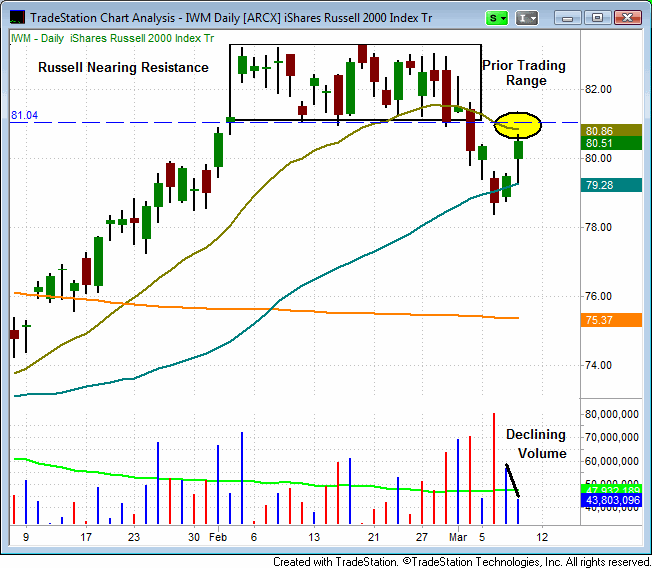The image size is (652, 568).
Task: Click the 60,000,000 volume axis label
Action: 611,461
